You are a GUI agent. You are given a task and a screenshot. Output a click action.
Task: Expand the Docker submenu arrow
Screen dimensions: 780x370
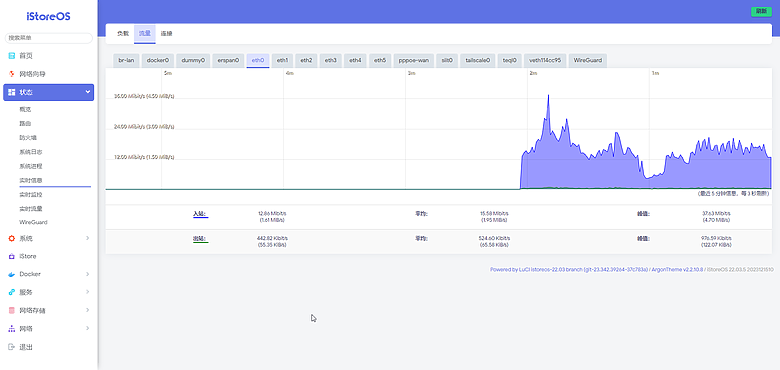[x=88, y=274]
